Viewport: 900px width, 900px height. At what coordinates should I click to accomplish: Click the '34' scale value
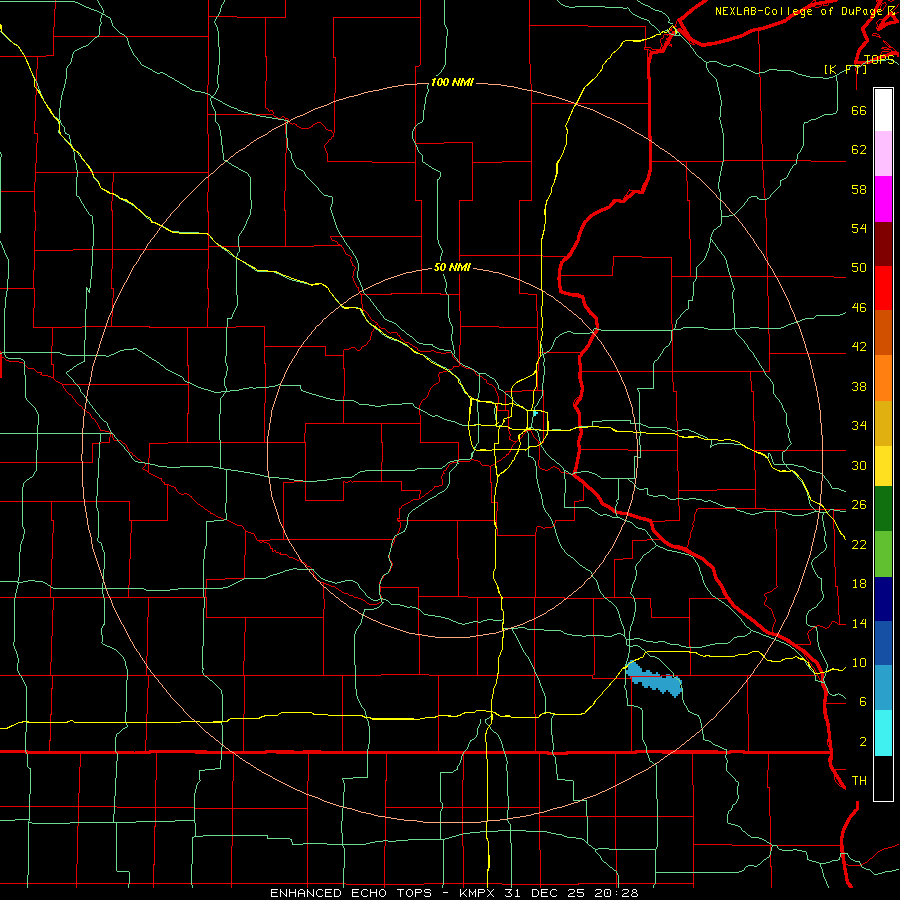[x=859, y=426]
